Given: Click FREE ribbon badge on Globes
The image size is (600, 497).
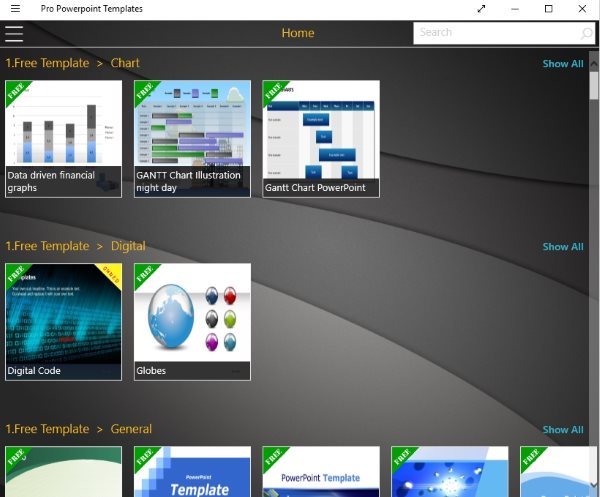Looking at the screenshot, I should click(146, 275).
